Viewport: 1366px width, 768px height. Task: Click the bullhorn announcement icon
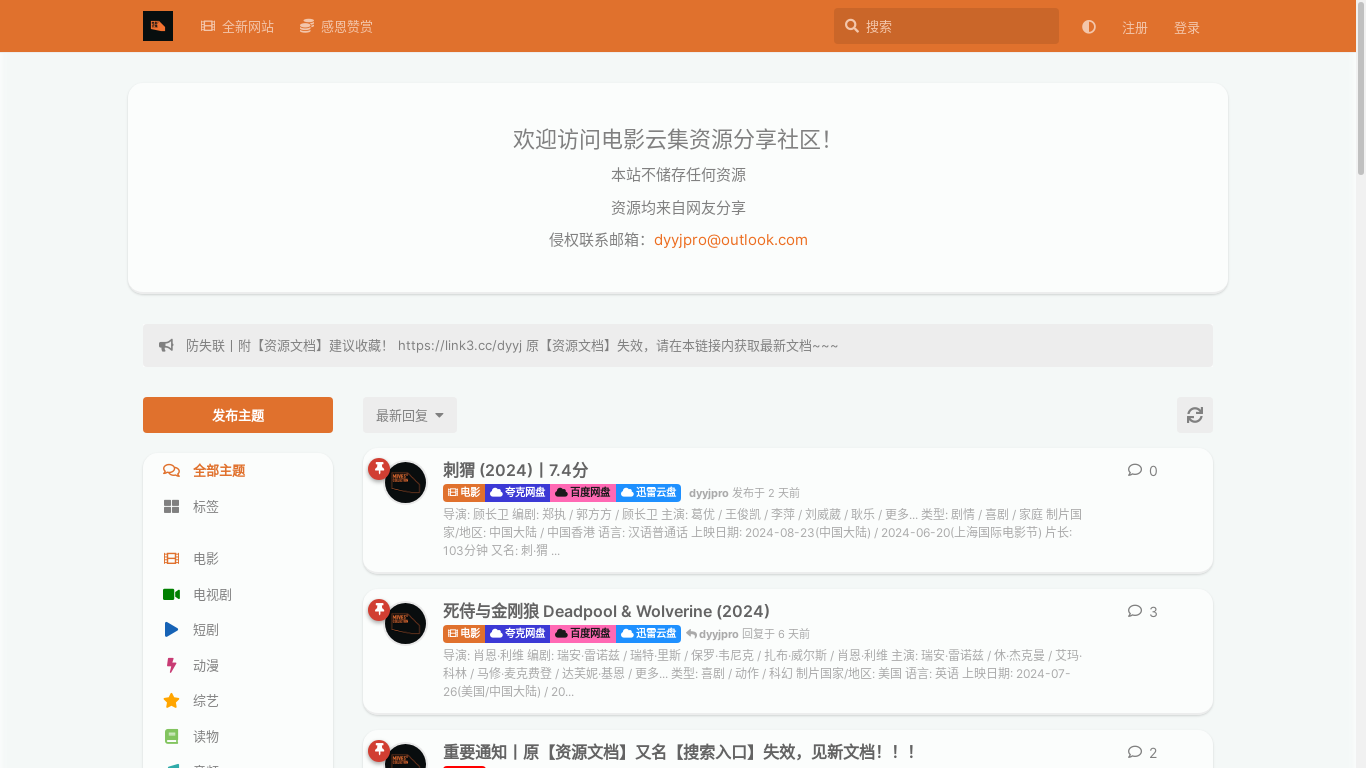166,346
